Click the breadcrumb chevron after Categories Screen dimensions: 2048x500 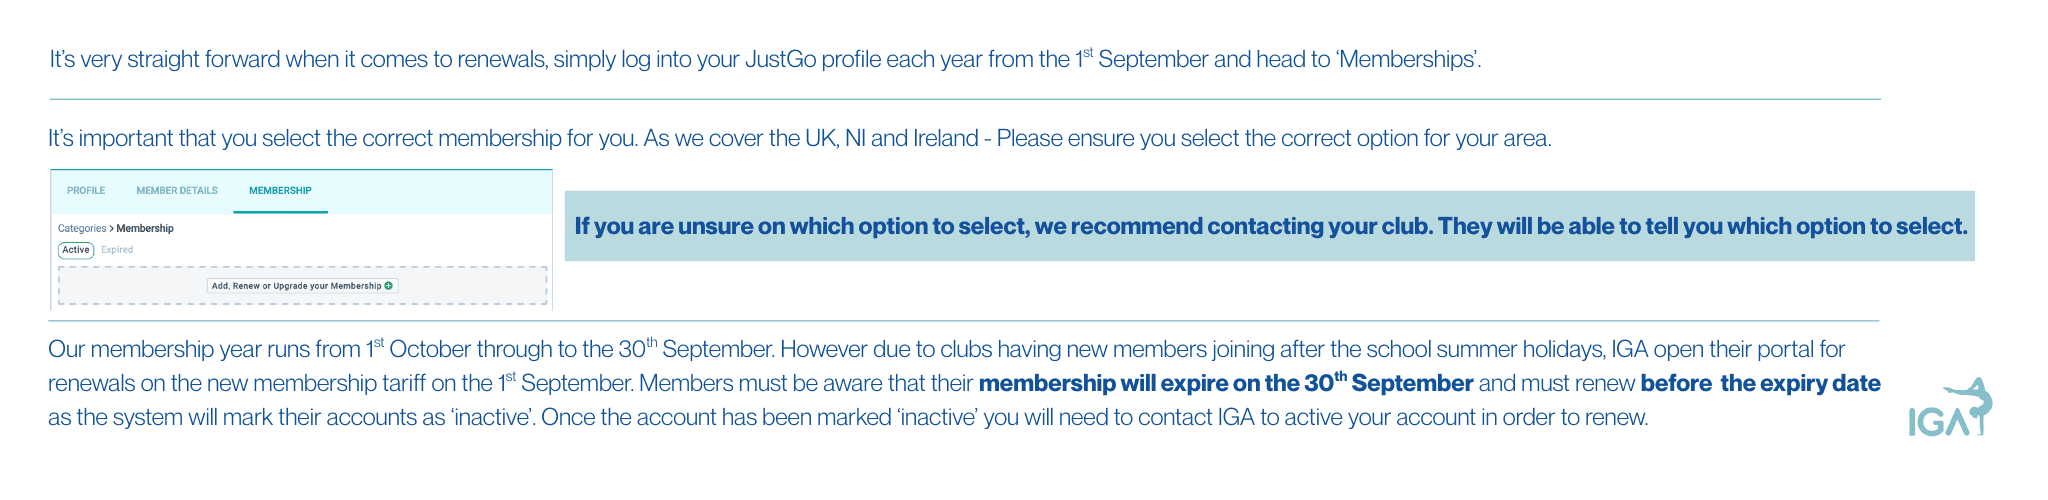(x=111, y=229)
